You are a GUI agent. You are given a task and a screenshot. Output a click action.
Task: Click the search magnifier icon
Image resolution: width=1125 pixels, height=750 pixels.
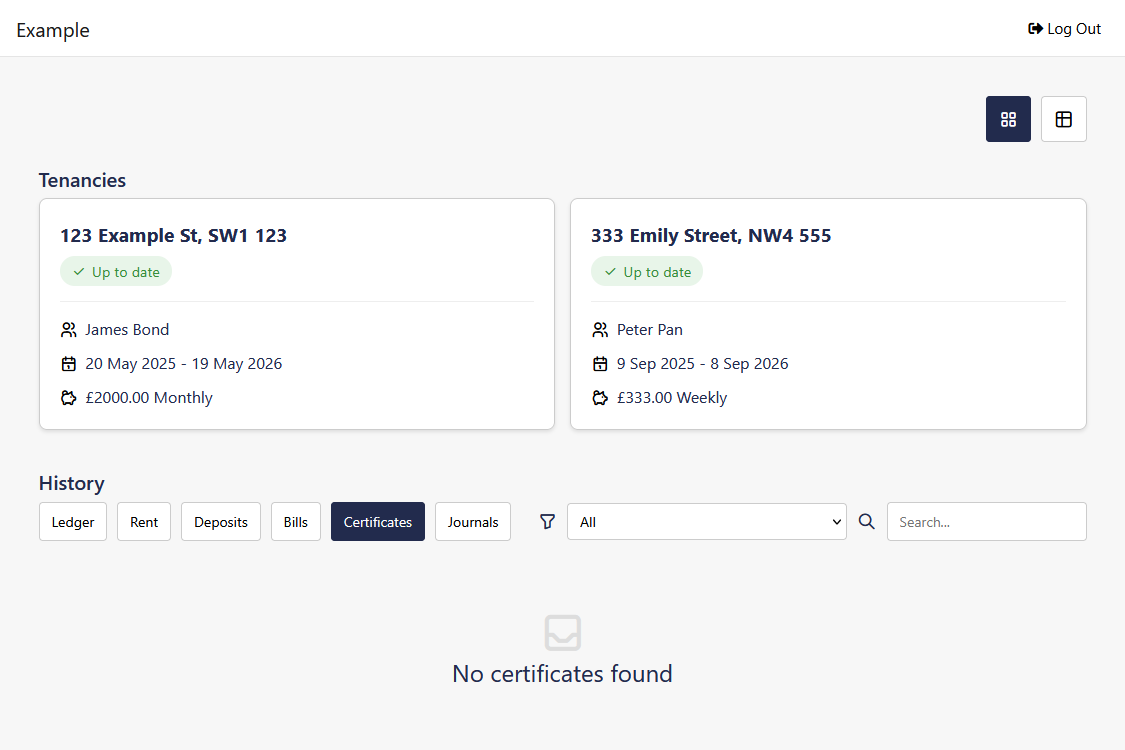[866, 521]
